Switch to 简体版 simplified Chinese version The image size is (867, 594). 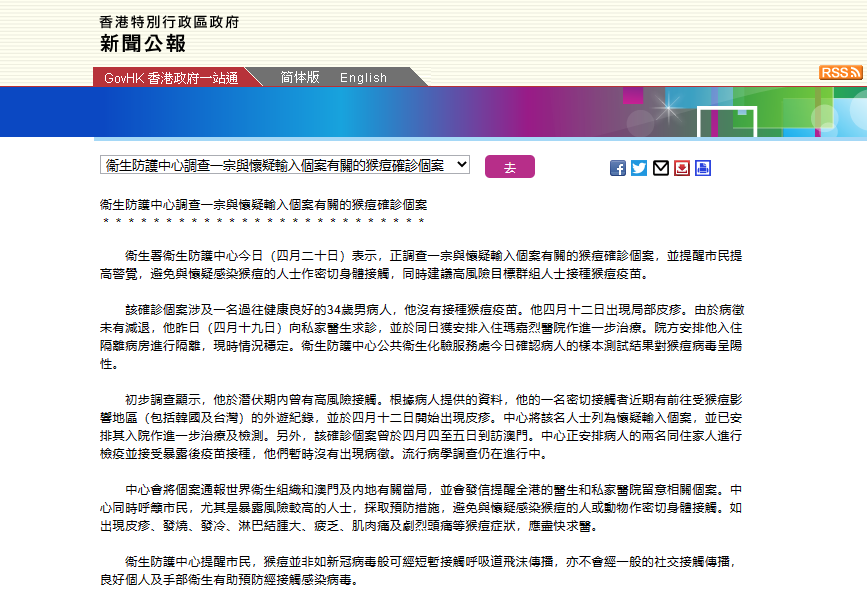tap(300, 78)
